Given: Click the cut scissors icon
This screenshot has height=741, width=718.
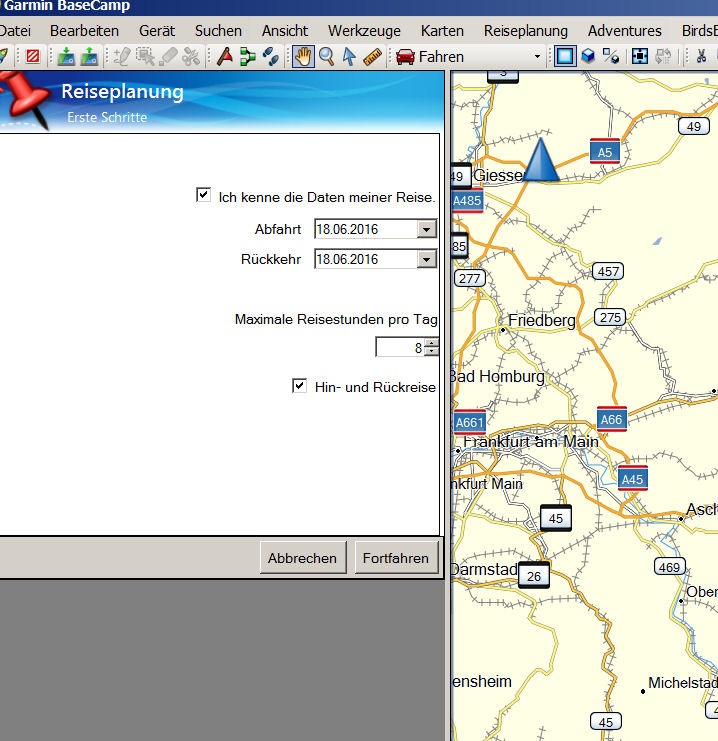Looking at the screenshot, I should (x=701, y=57).
